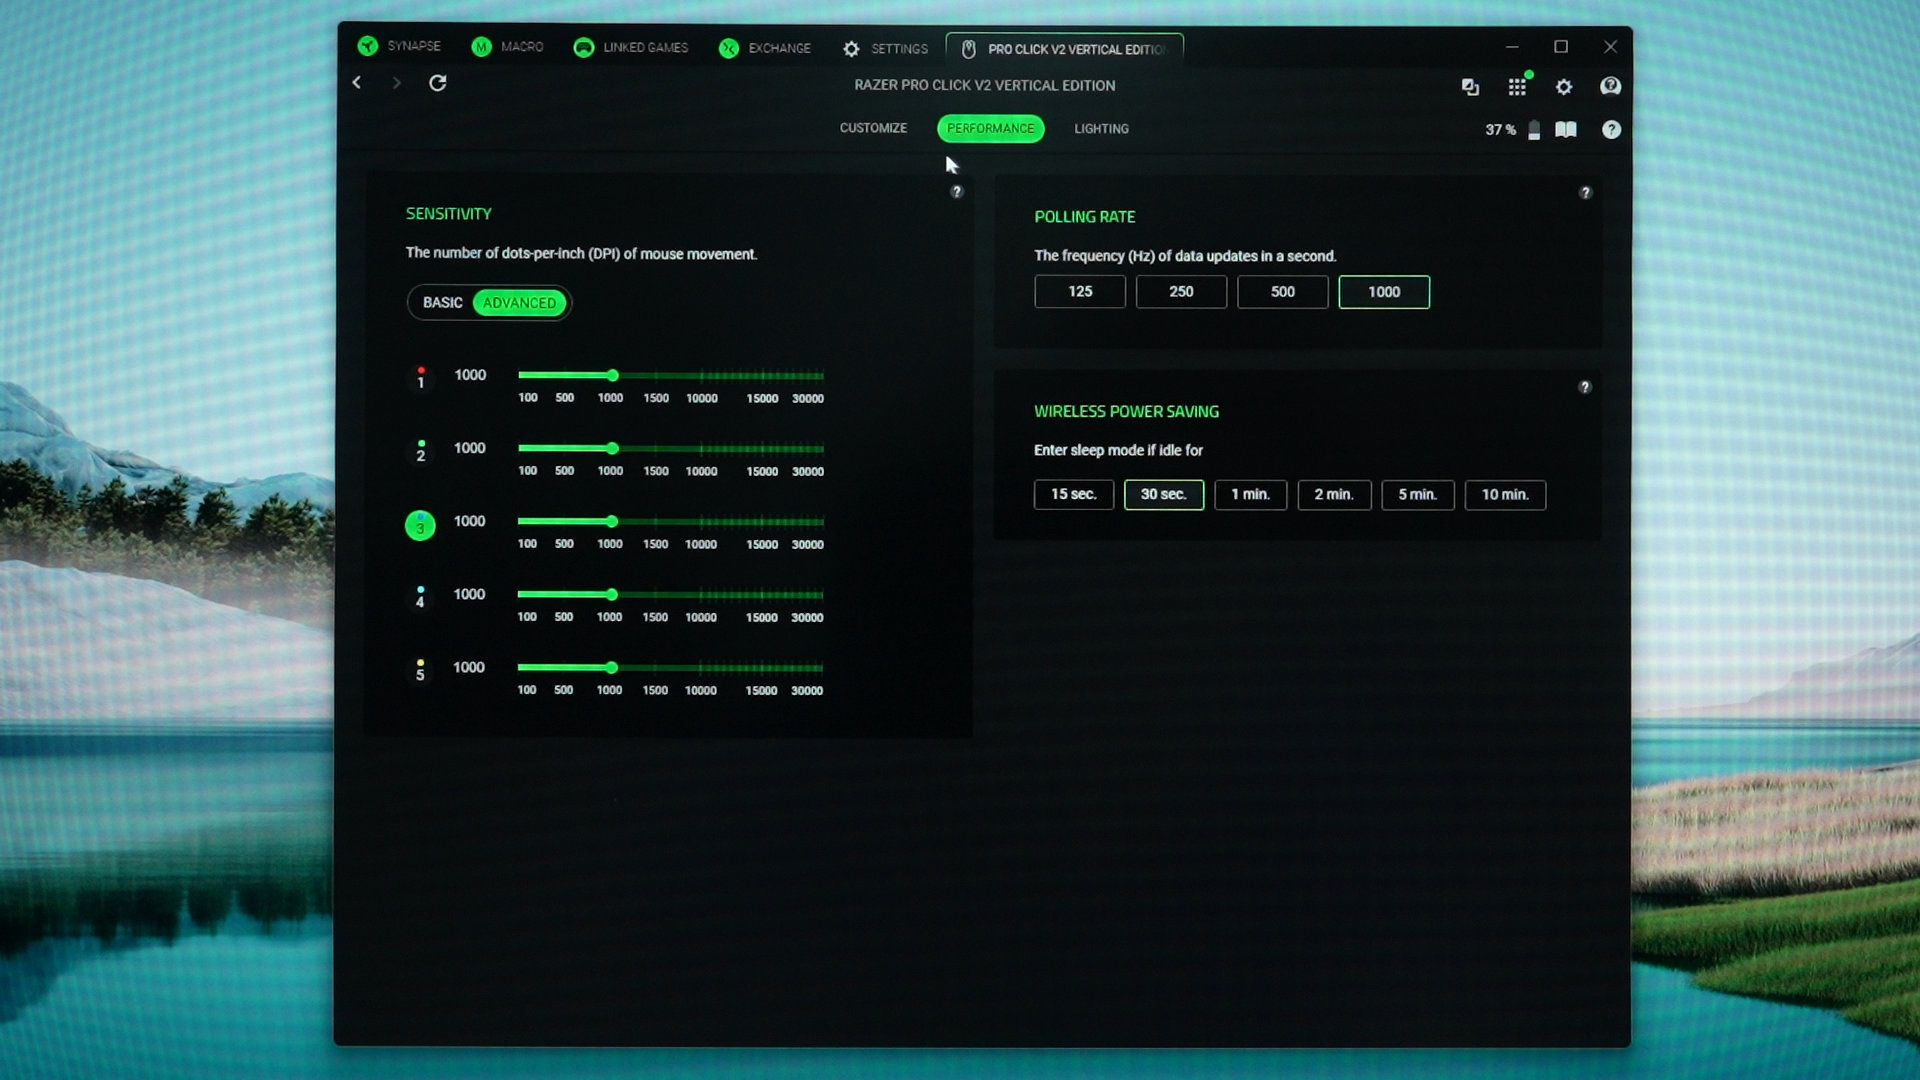Image resolution: width=1920 pixels, height=1080 pixels.
Task: Click the stage 1 DPI slider handle
Action: [x=613, y=375]
